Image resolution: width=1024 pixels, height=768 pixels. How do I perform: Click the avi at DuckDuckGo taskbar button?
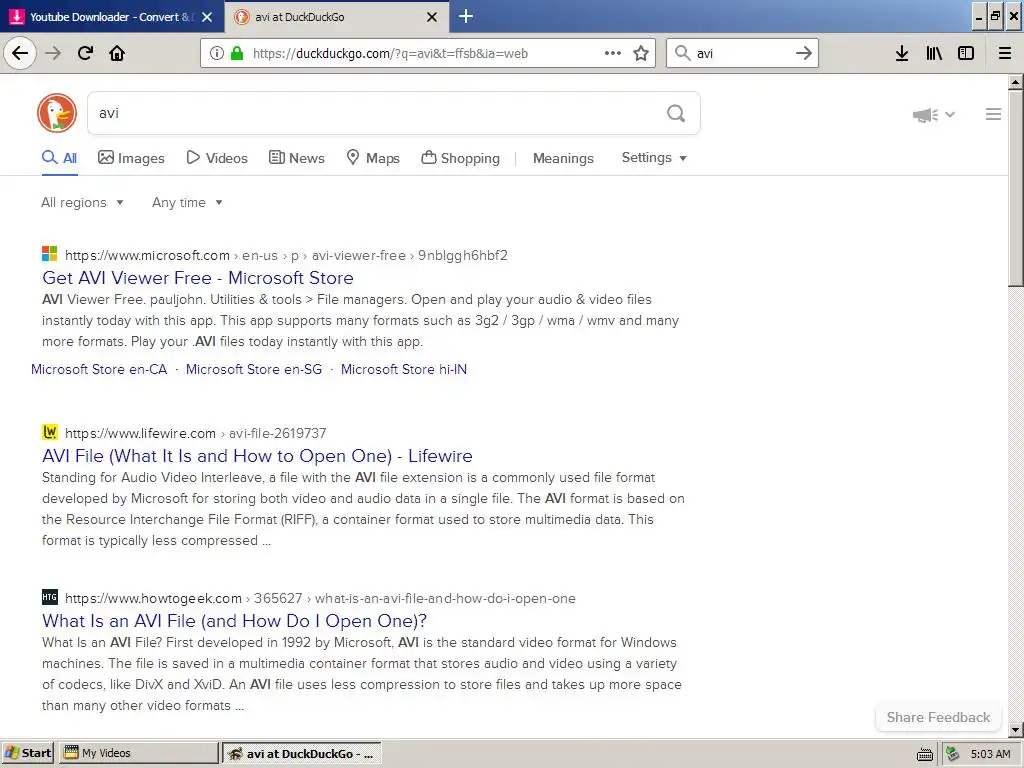(x=301, y=754)
